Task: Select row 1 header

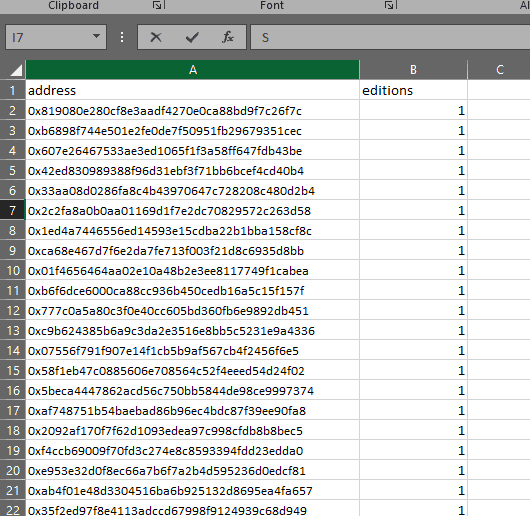Action: [x=13, y=90]
